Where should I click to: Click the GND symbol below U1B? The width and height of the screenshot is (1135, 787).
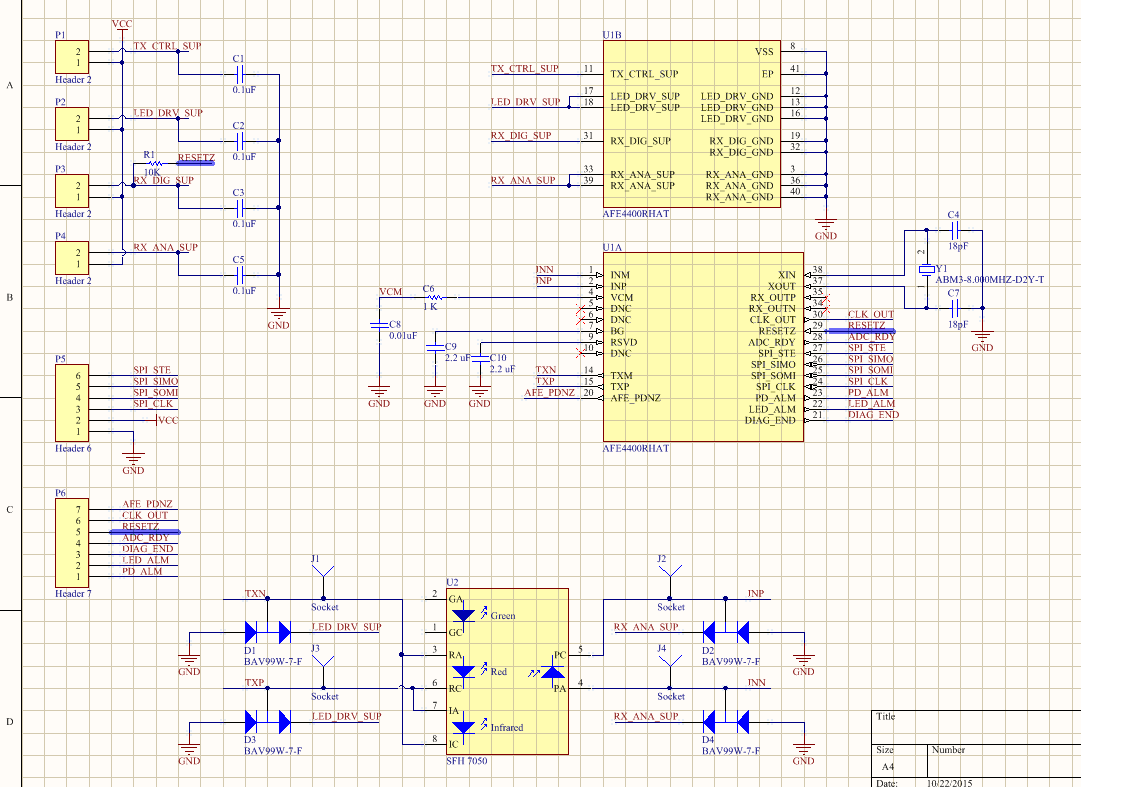click(x=824, y=225)
